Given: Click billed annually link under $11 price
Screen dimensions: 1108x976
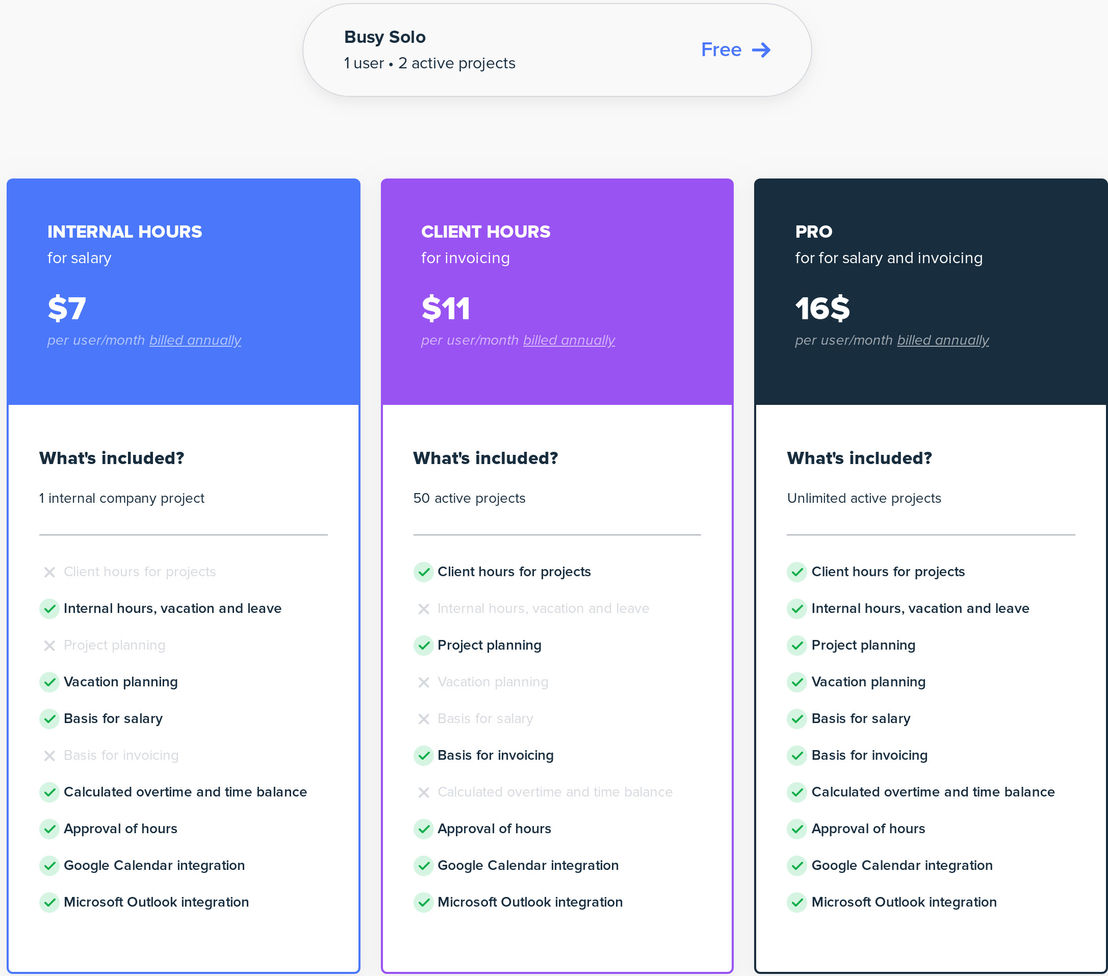Looking at the screenshot, I should point(569,340).
